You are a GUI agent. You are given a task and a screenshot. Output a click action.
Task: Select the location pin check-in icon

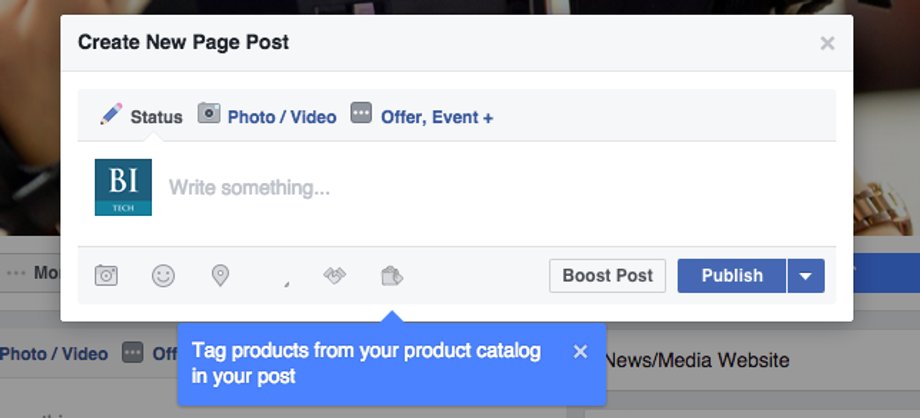[220, 275]
